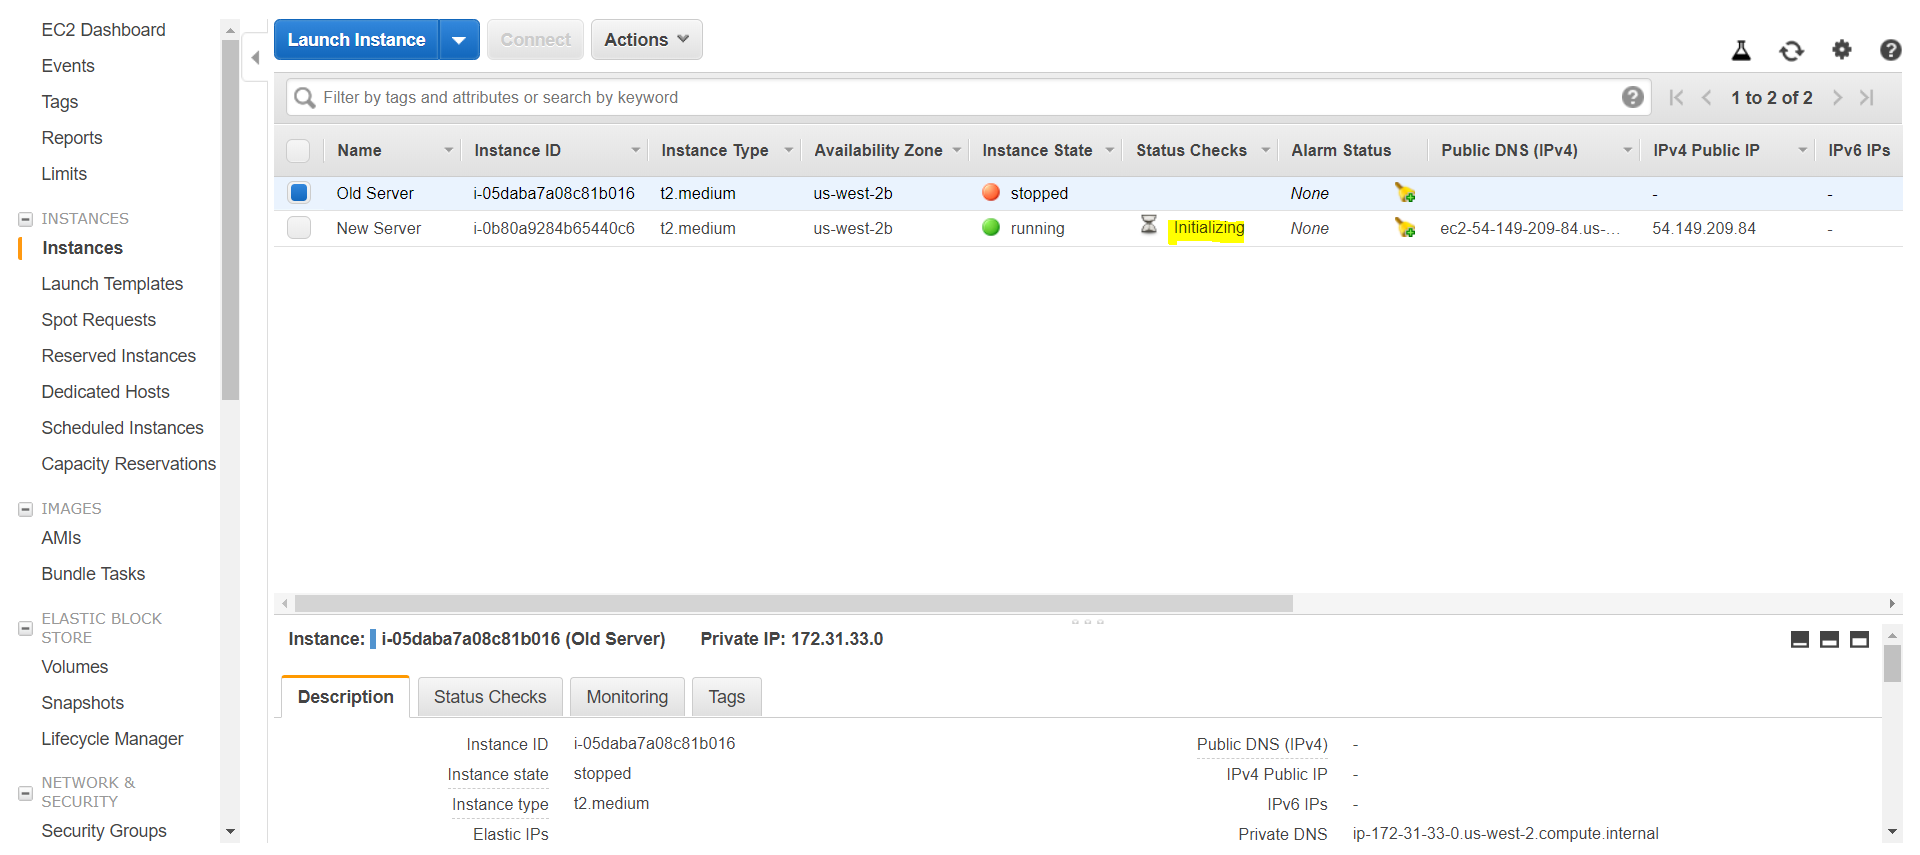Click the green running state indicator
Viewport: 1920px width, 855px height.
991,227
